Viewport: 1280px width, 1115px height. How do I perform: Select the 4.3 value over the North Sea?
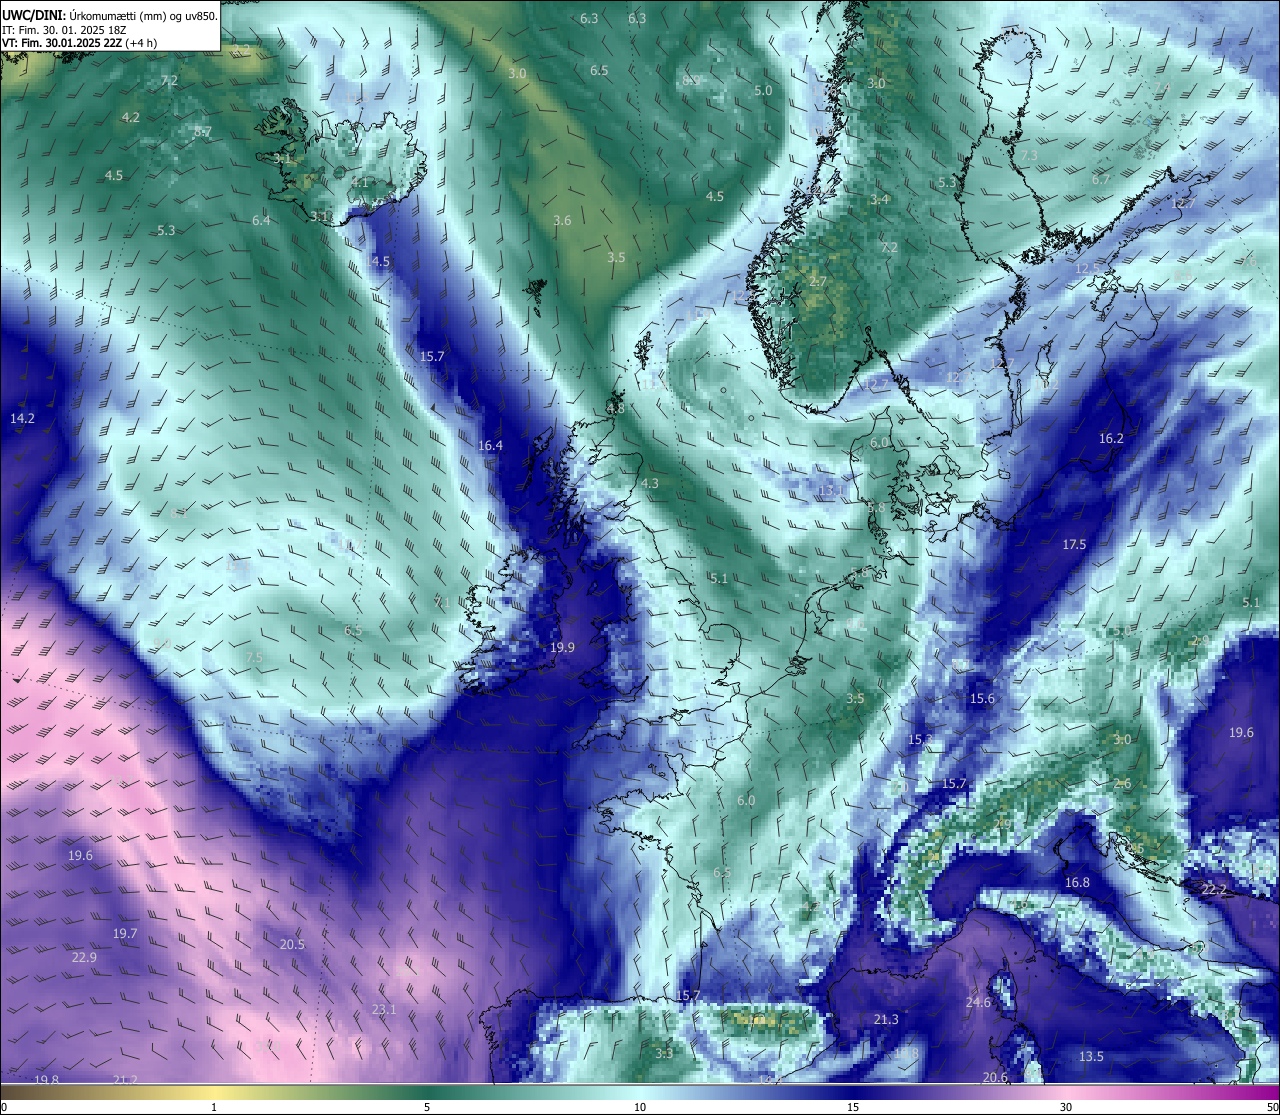click(650, 483)
